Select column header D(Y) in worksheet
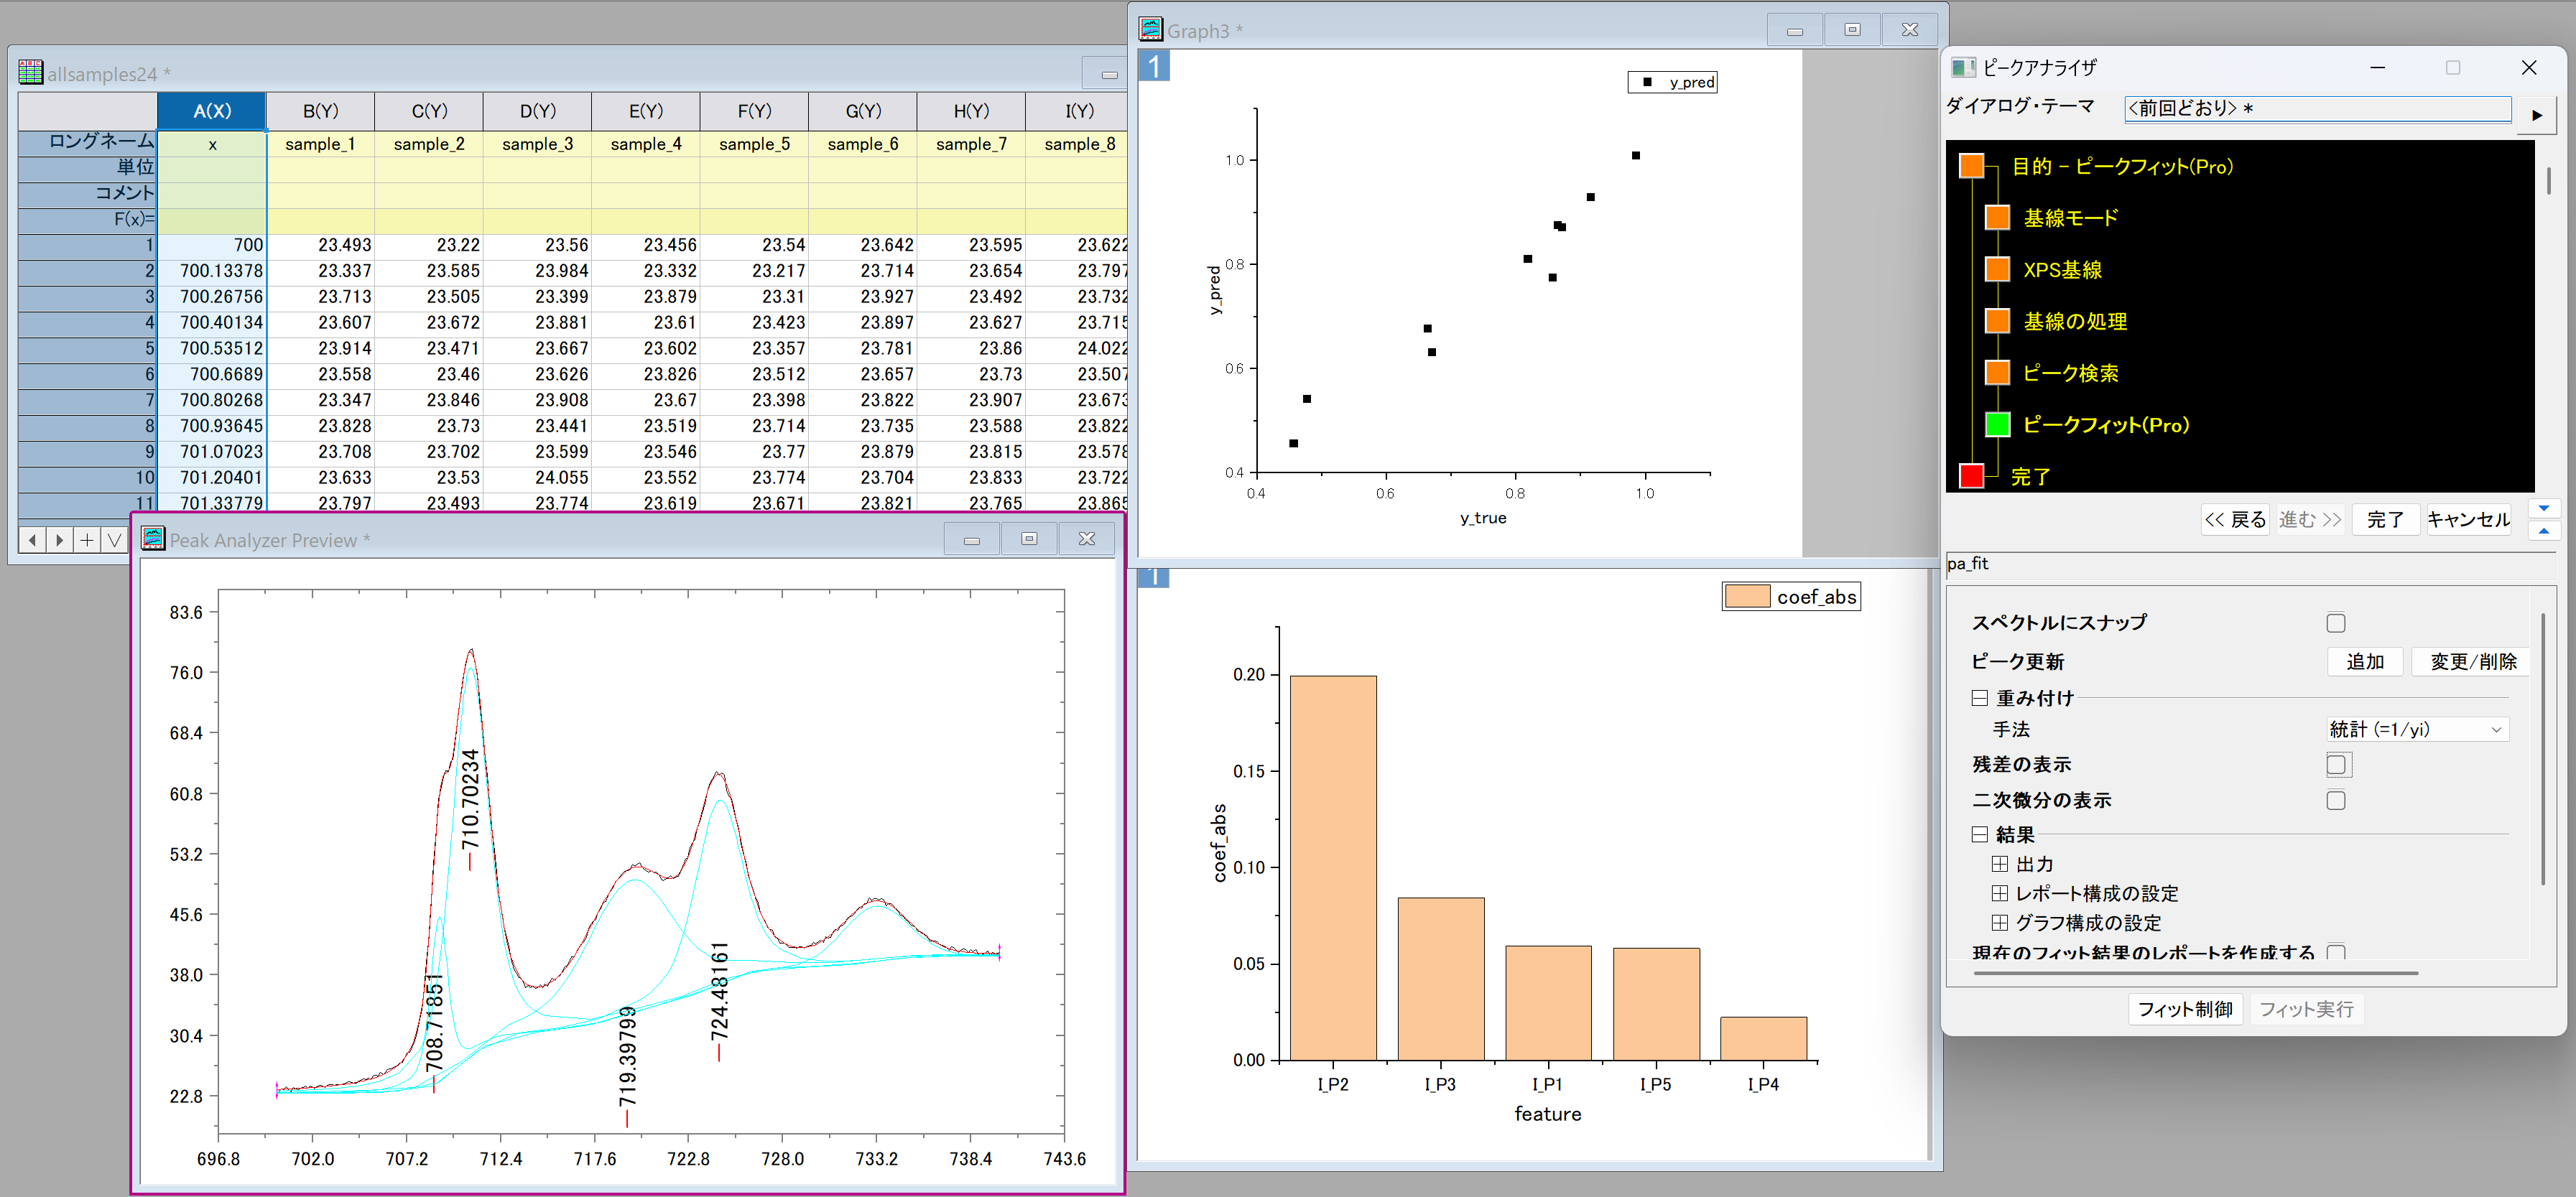2576x1197 pixels. tap(537, 111)
